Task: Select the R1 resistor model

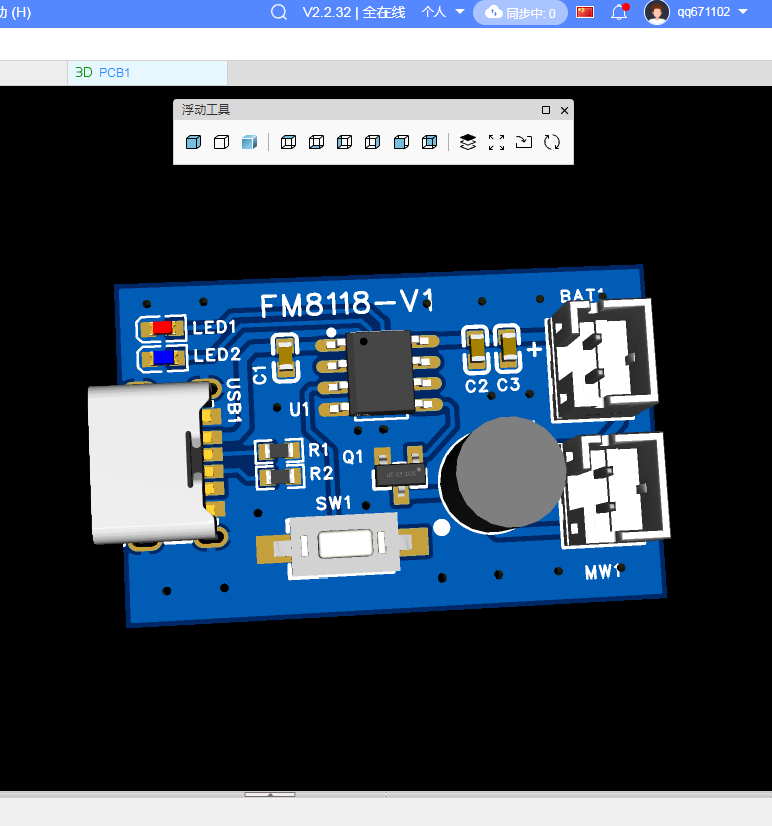Action: coord(279,450)
